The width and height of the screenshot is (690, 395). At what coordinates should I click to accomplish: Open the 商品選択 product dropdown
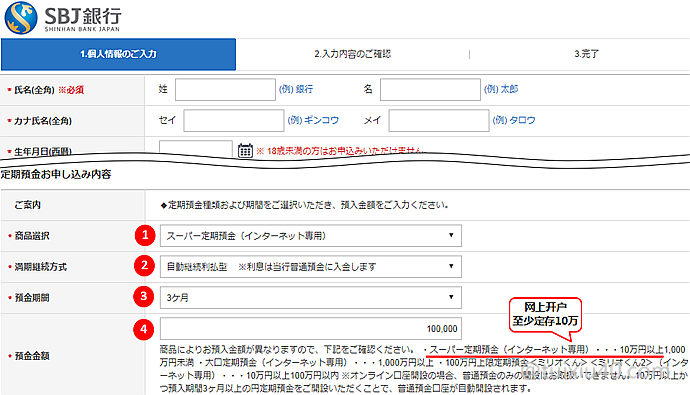(311, 236)
